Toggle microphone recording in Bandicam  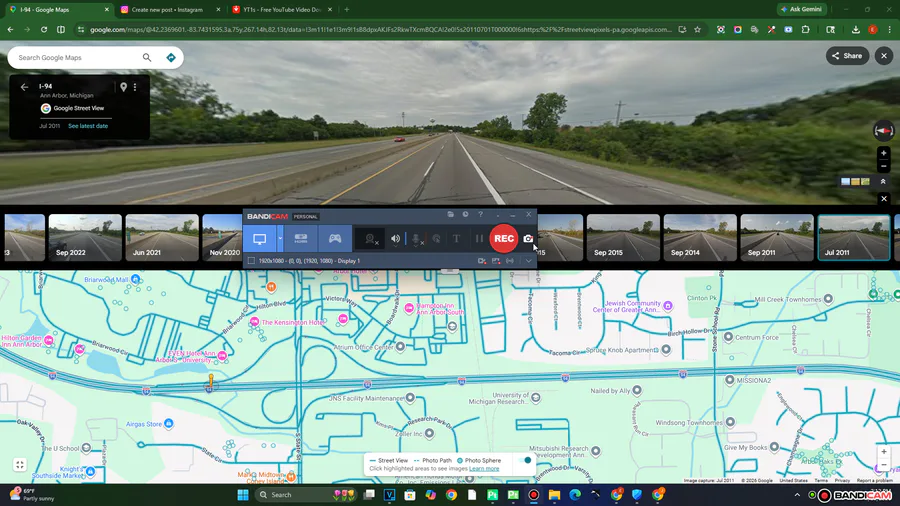(x=417, y=239)
